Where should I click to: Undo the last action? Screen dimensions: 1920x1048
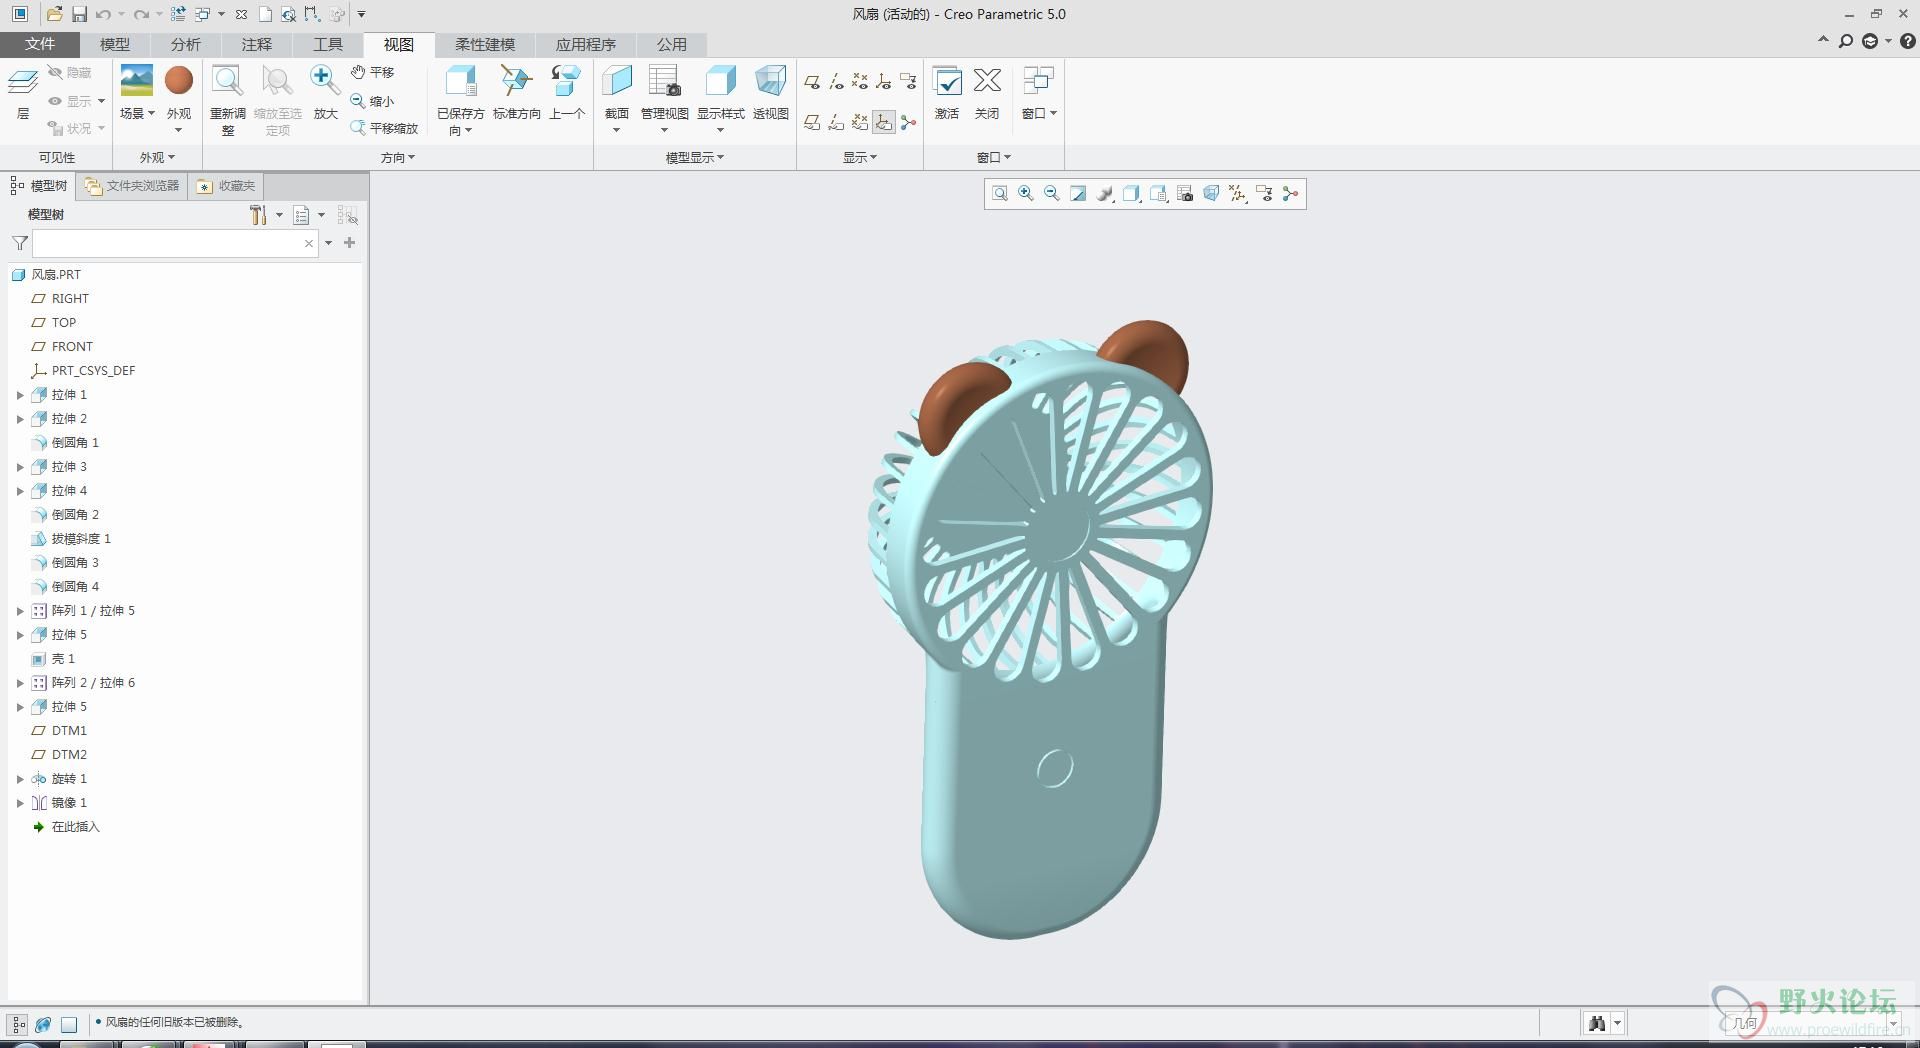[103, 14]
